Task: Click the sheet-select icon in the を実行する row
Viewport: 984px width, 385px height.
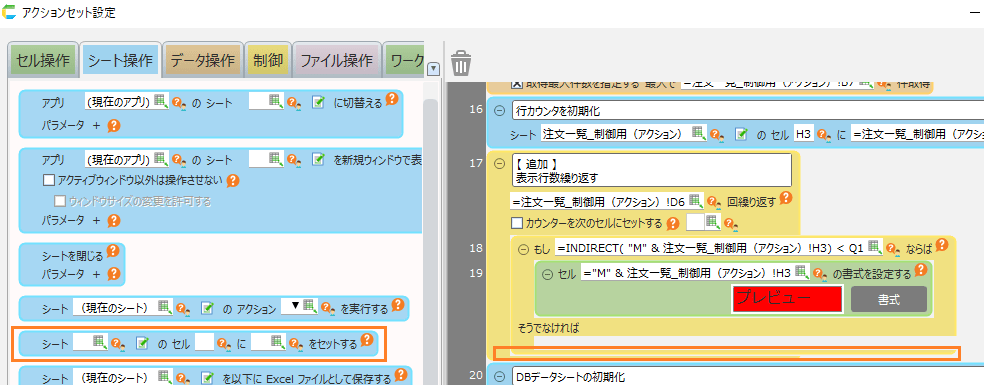Action: pos(208,308)
